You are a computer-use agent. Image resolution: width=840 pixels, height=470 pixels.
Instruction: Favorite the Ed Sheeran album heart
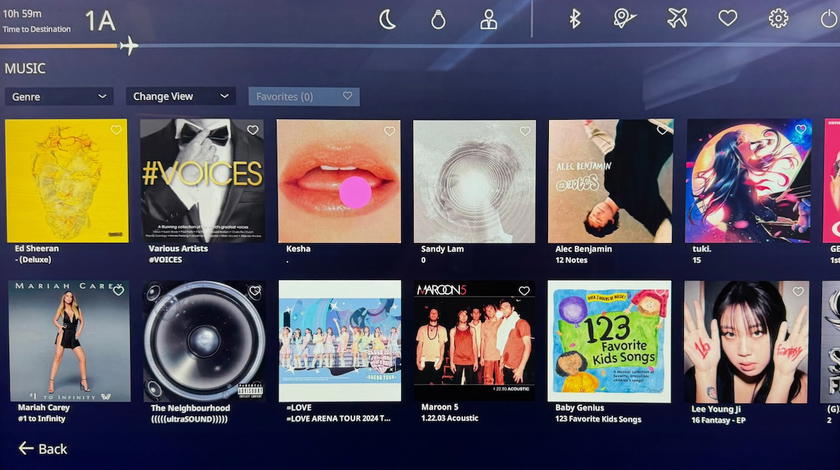[116, 130]
